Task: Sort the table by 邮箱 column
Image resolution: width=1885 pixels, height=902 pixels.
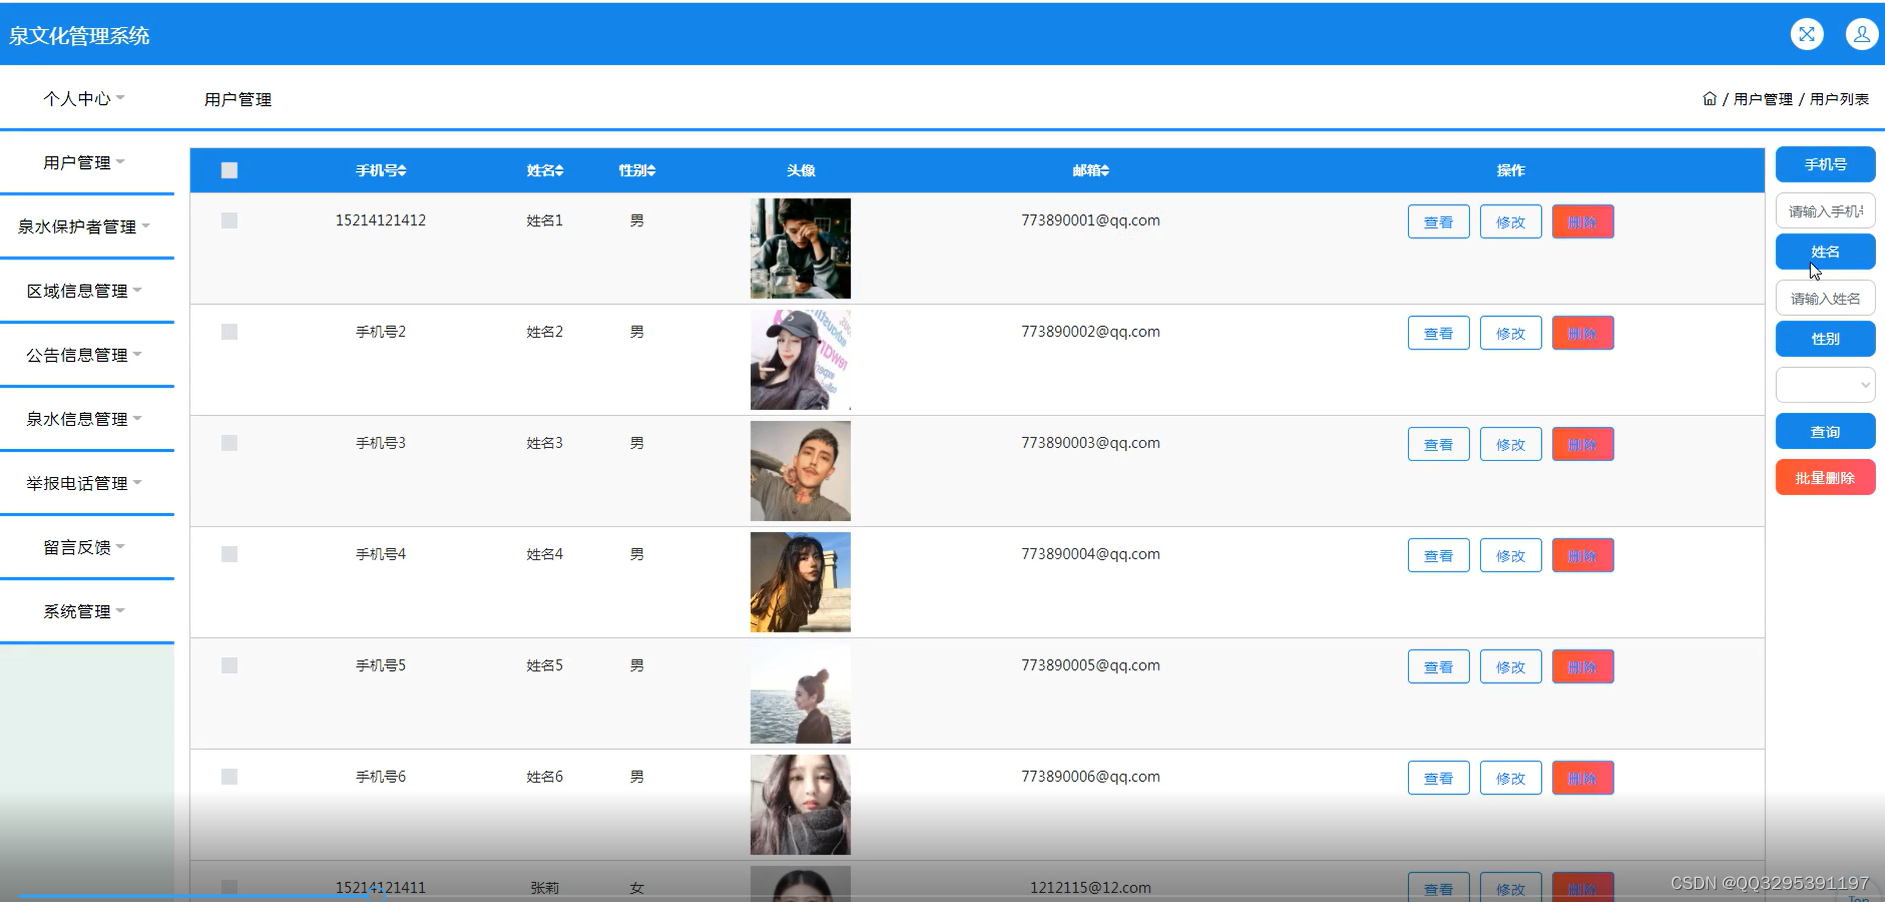Action: 1091,171
